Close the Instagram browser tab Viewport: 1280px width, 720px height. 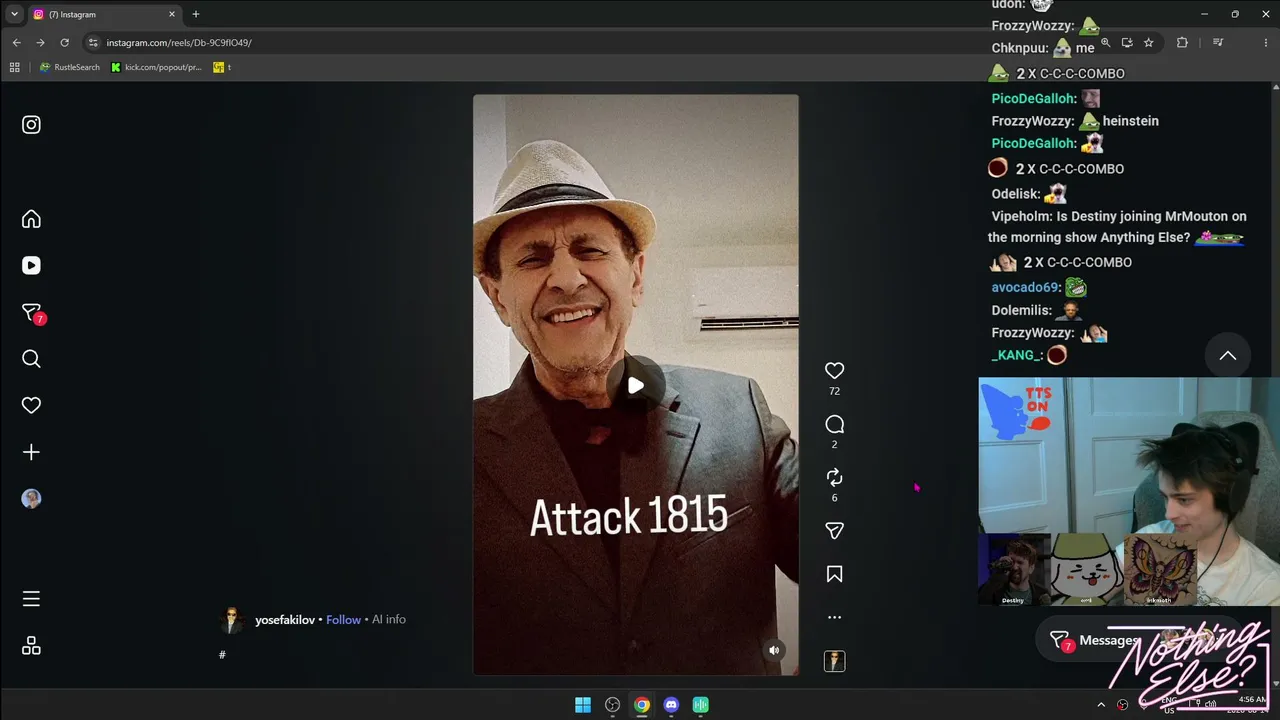(x=172, y=14)
